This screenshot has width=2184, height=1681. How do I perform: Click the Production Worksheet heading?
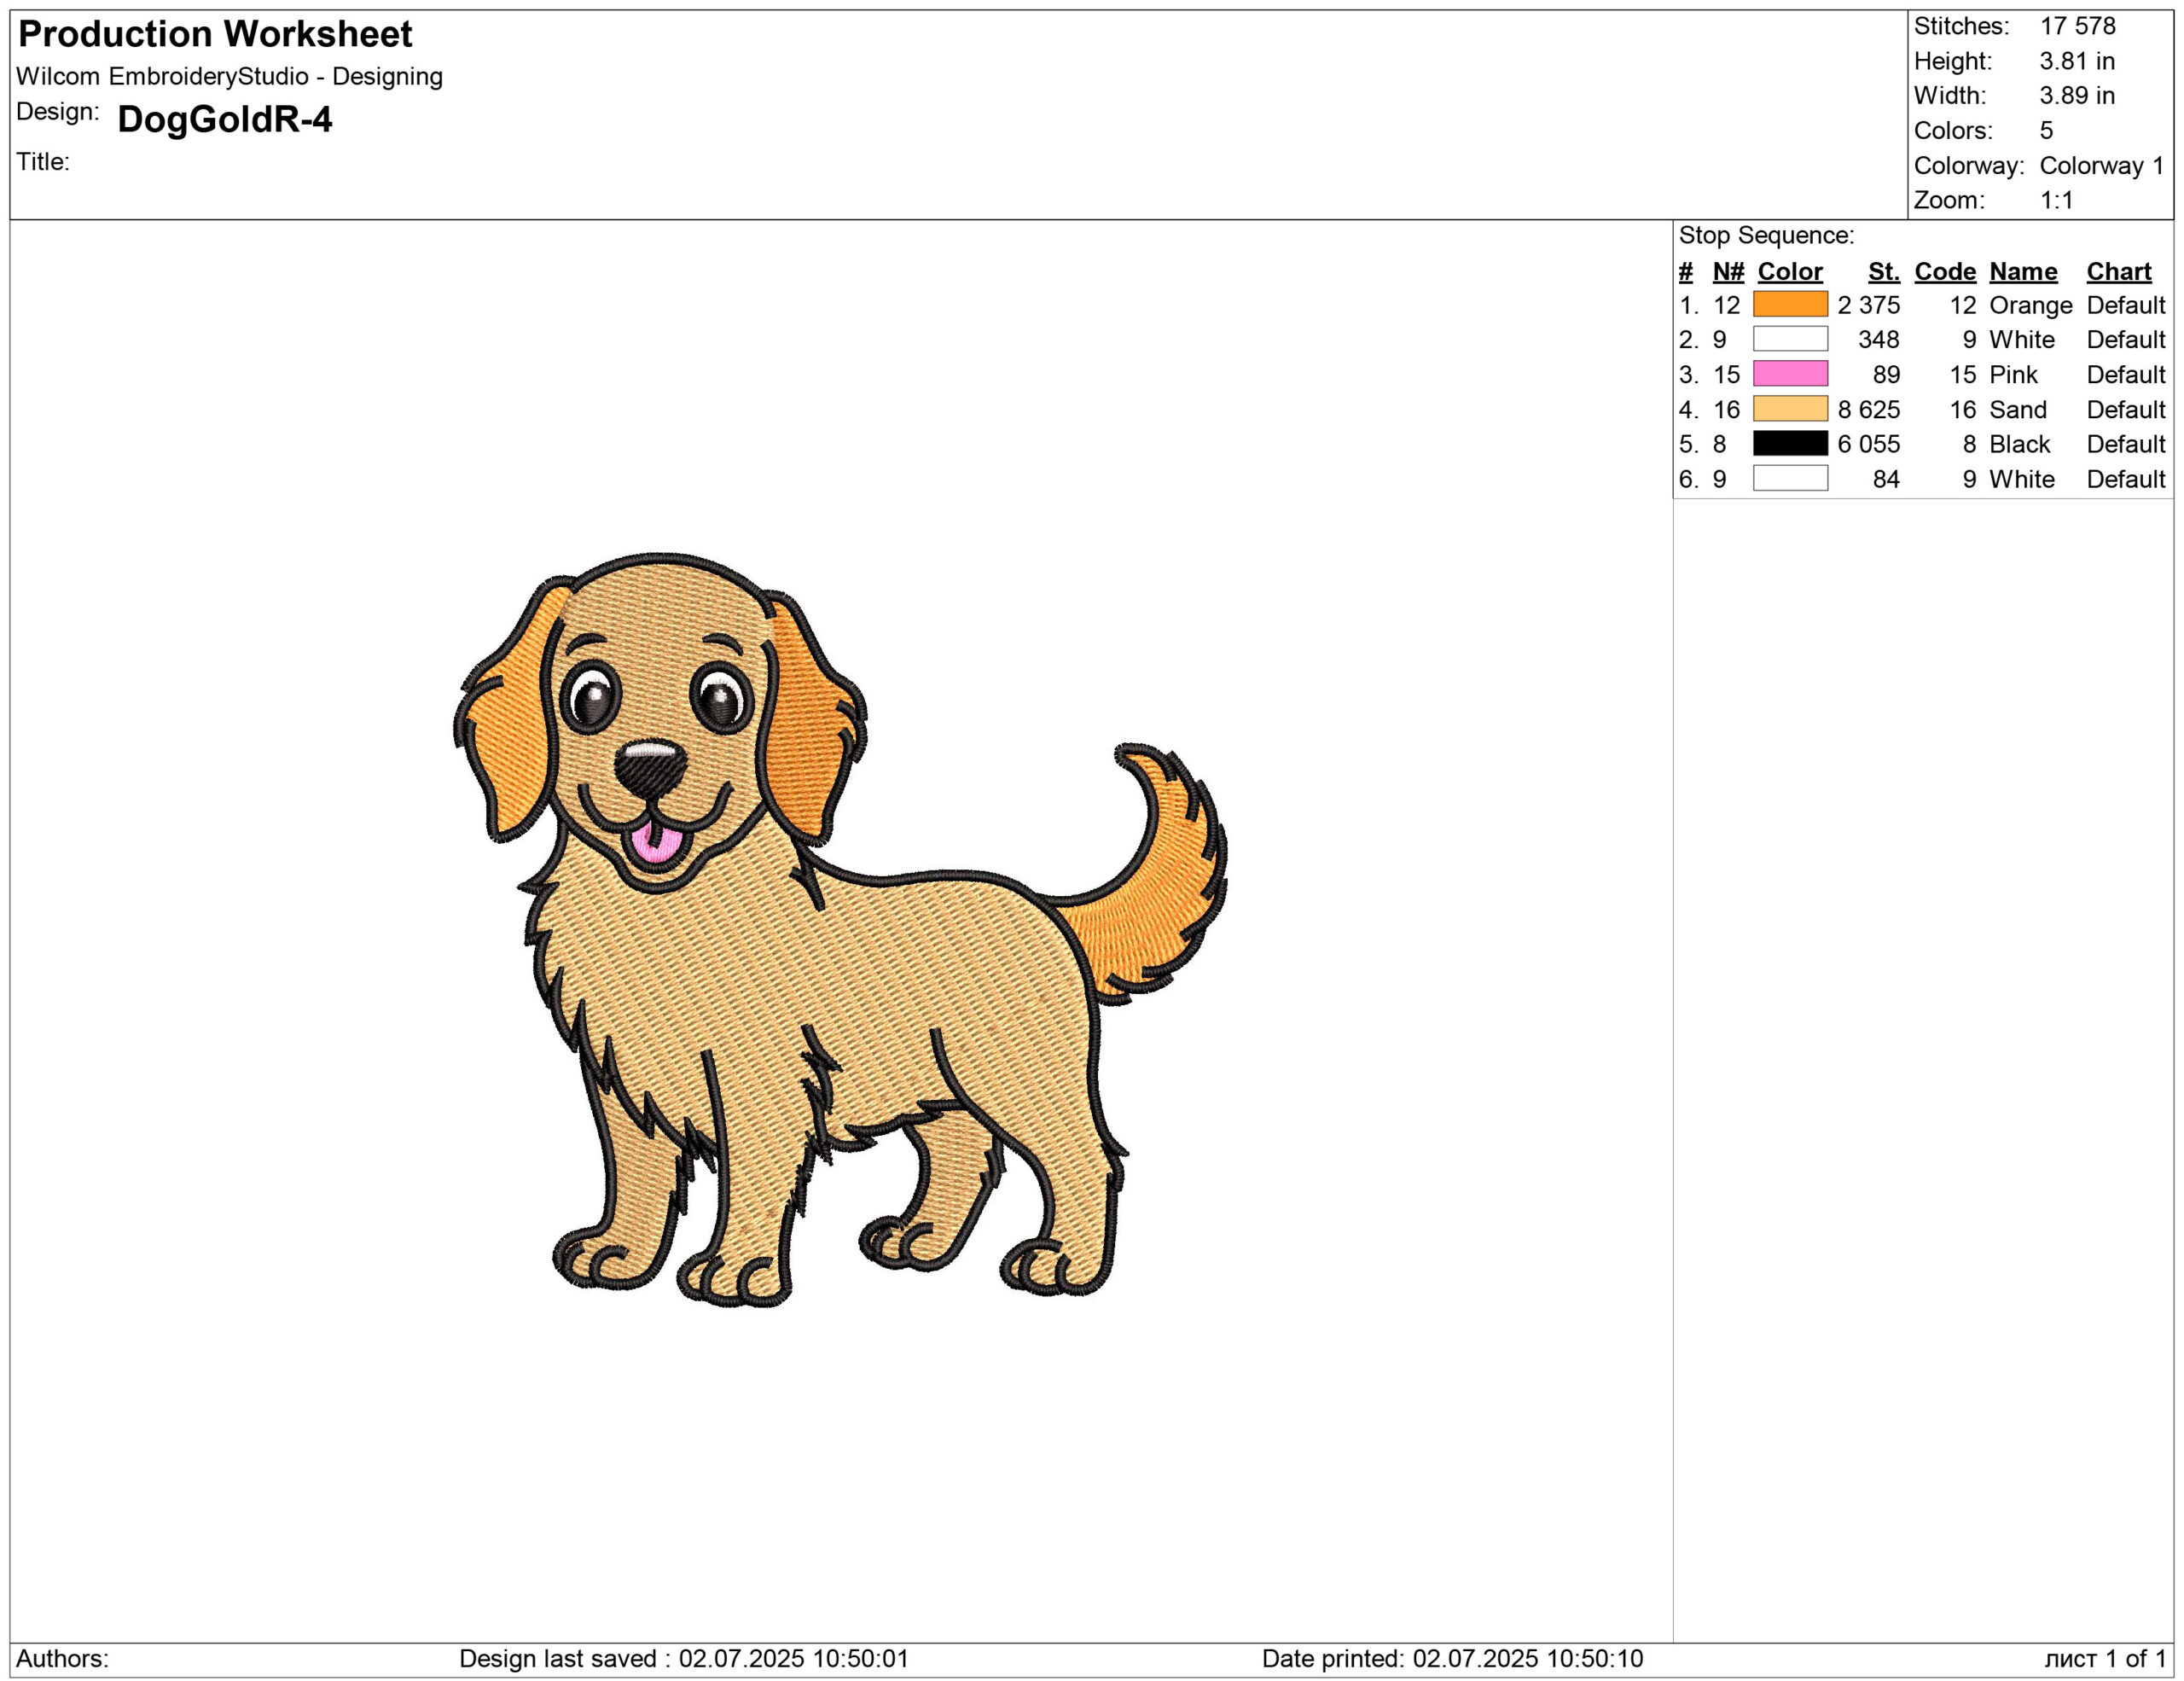coord(215,34)
